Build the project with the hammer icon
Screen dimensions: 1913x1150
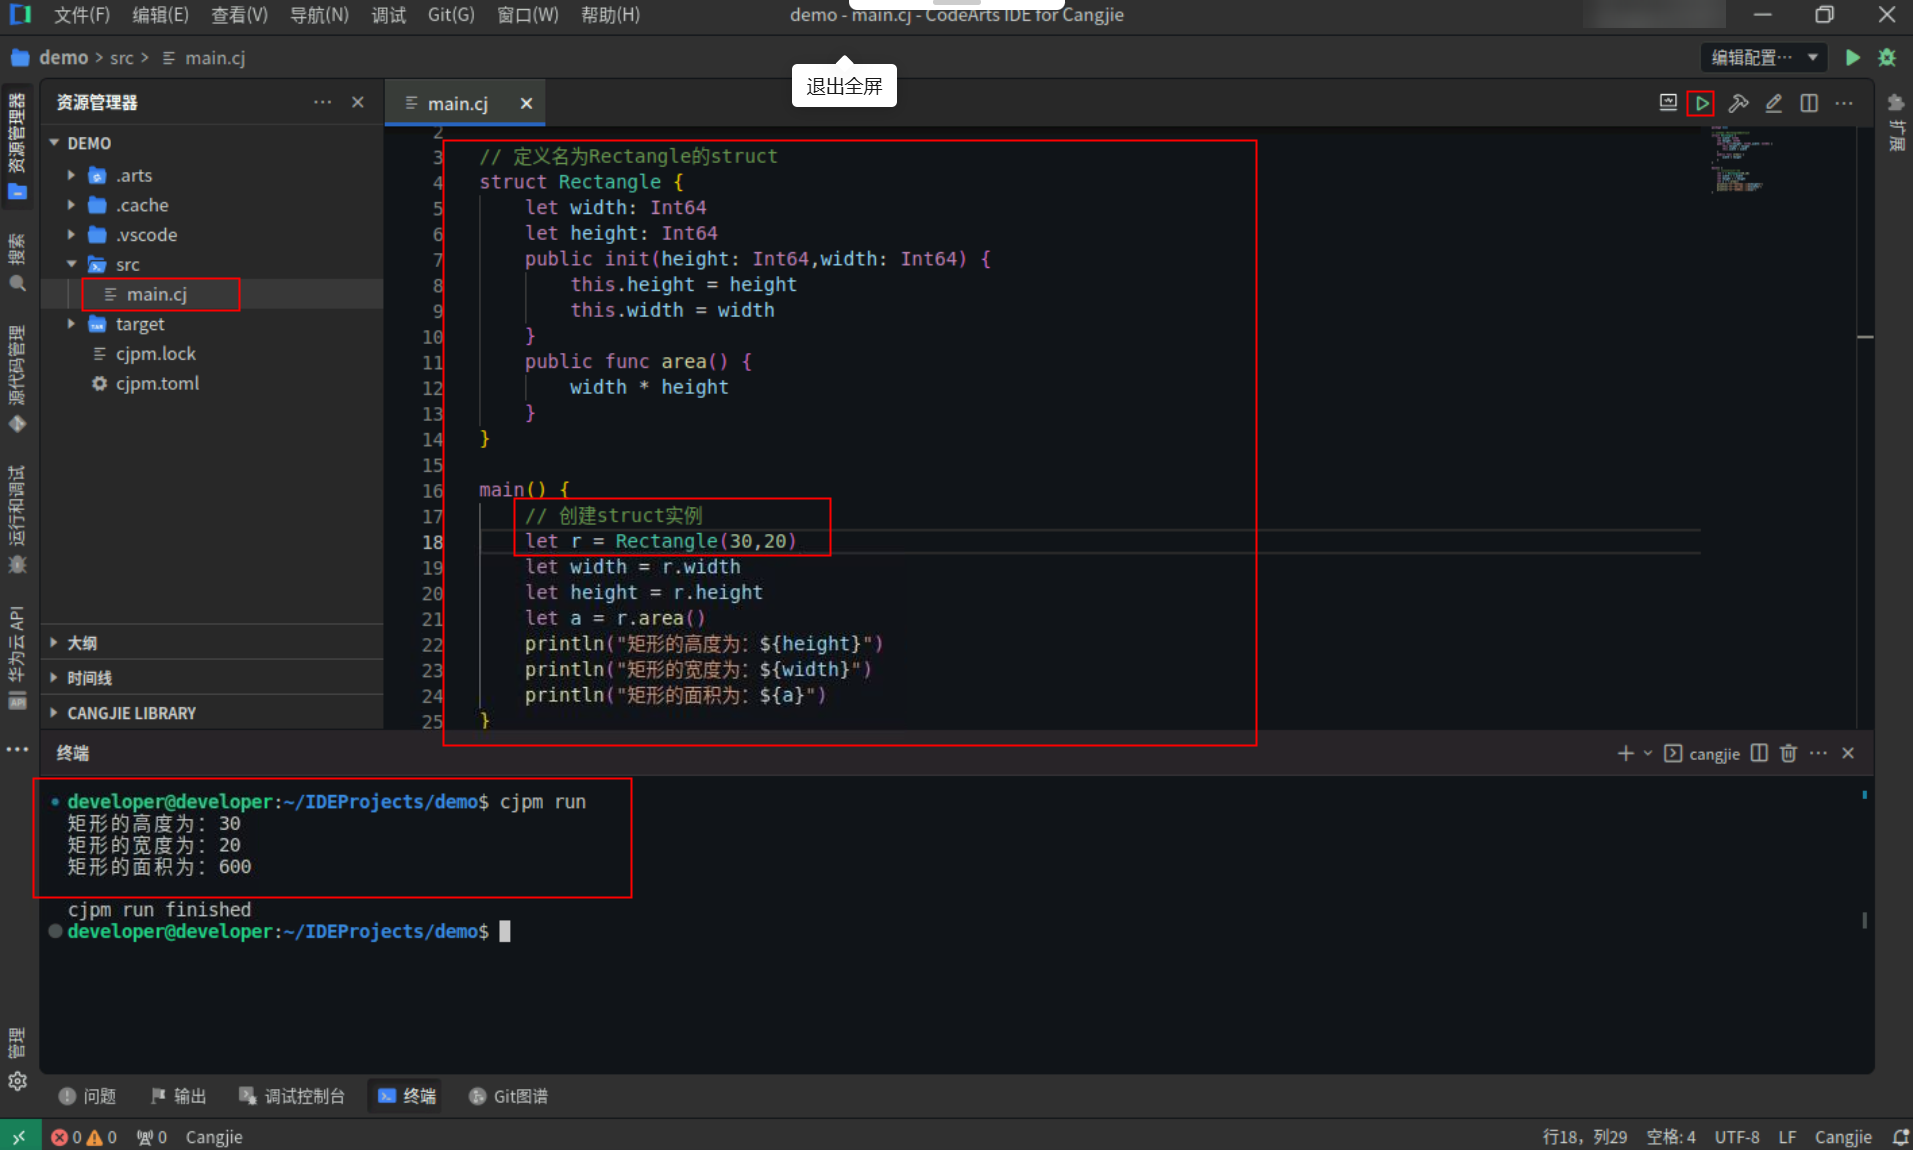1740,103
